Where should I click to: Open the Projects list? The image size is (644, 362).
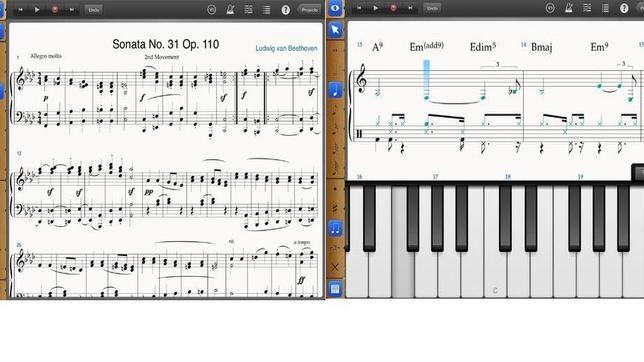tap(310, 9)
